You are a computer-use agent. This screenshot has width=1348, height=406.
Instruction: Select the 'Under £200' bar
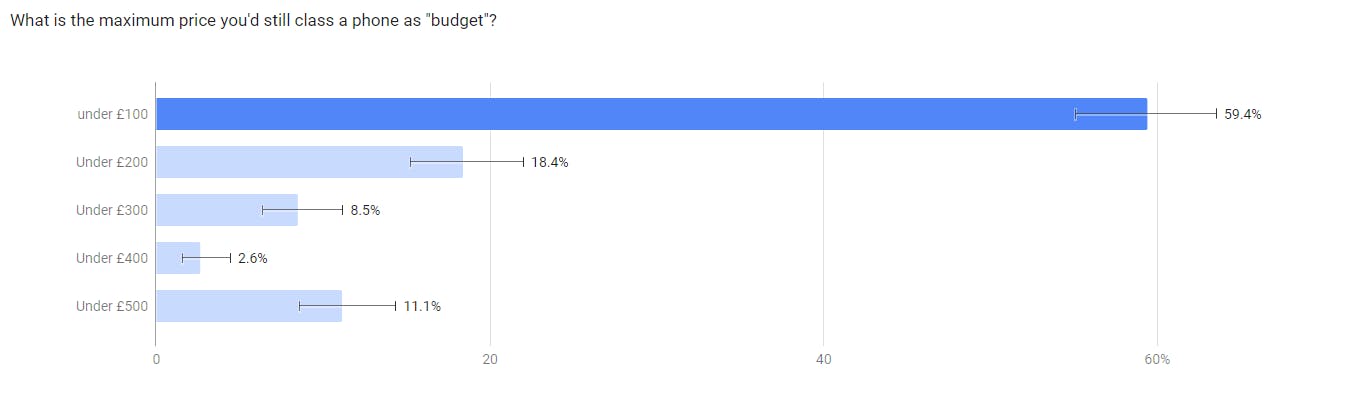pyautogui.click(x=309, y=162)
